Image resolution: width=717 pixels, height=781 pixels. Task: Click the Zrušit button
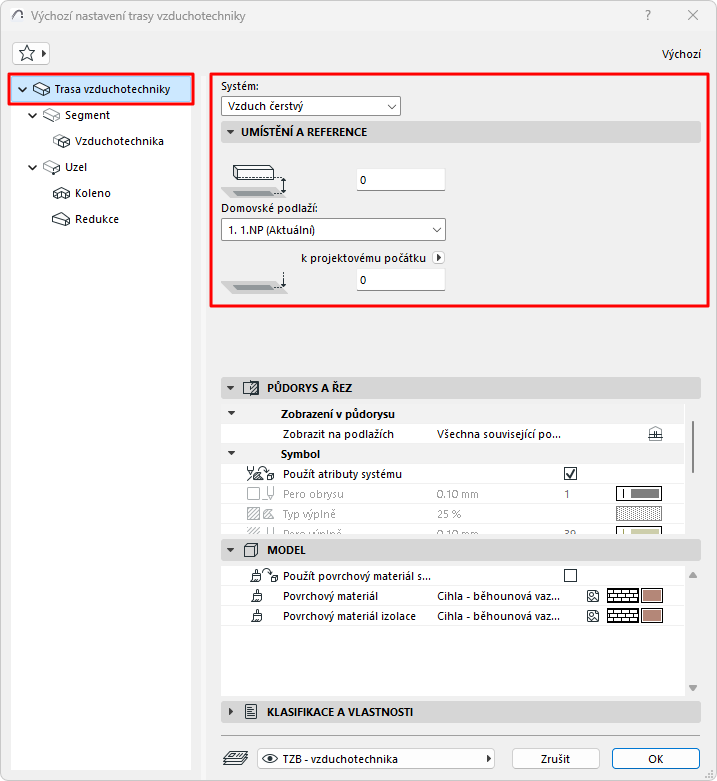tap(556, 759)
